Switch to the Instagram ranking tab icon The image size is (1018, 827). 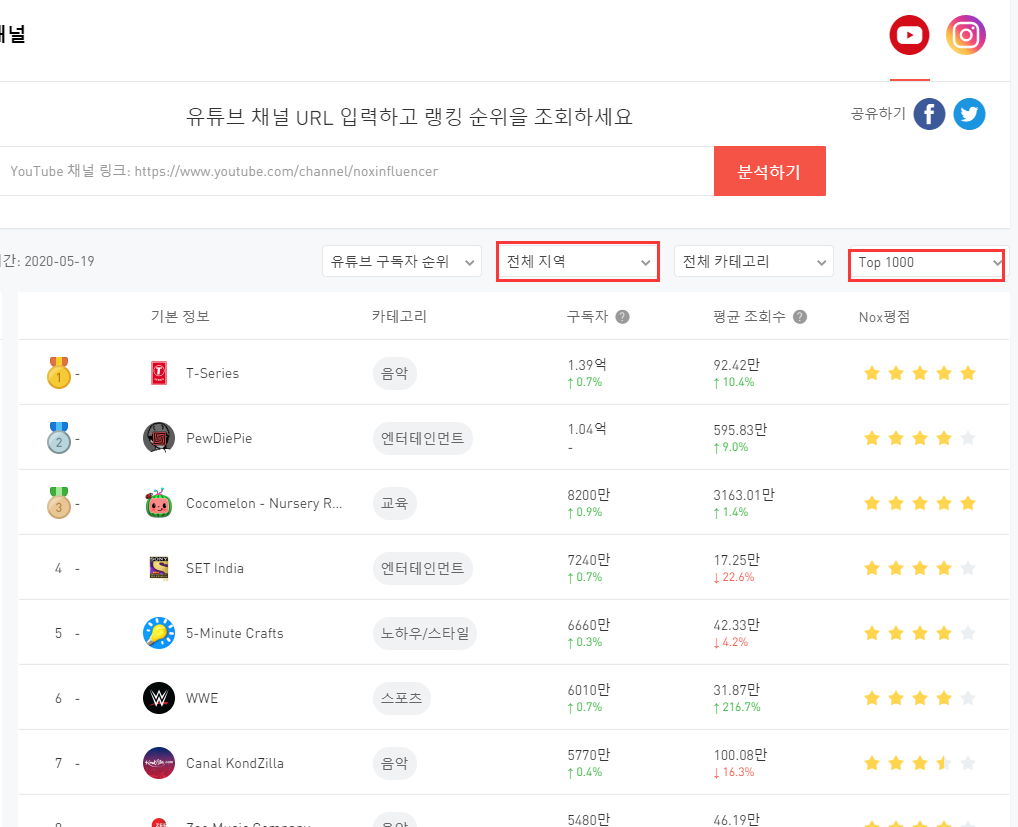click(965, 35)
